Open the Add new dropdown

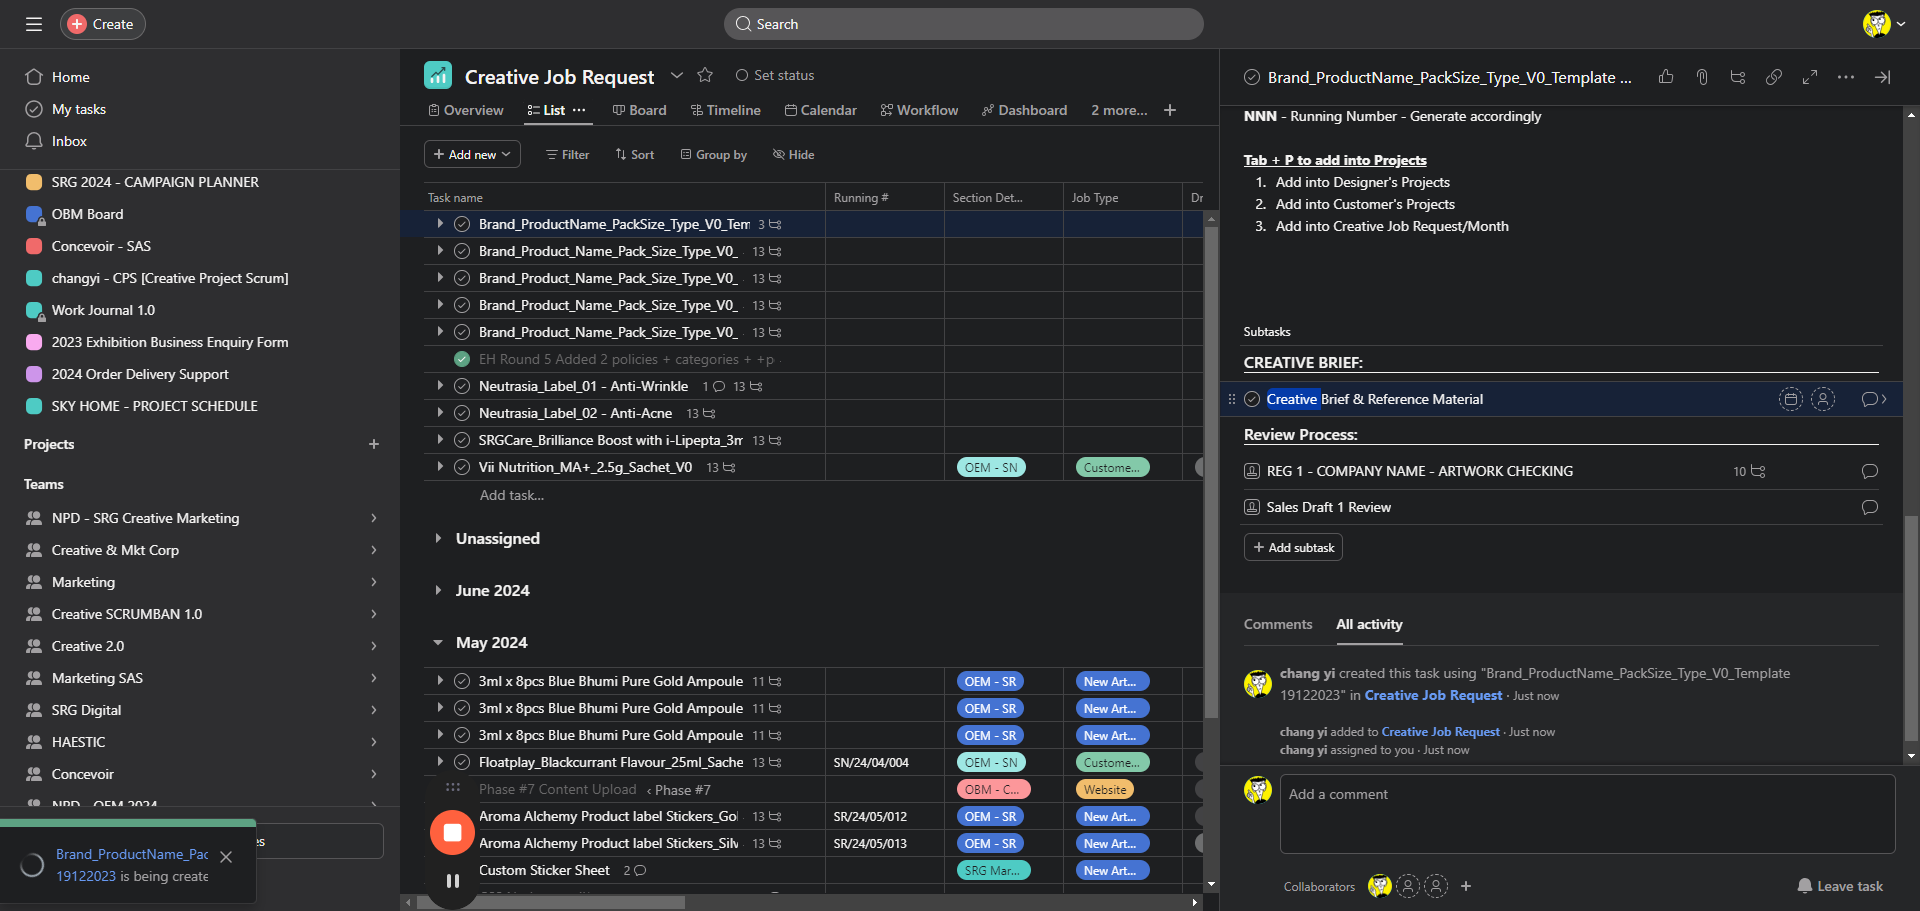(x=472, y=154)
